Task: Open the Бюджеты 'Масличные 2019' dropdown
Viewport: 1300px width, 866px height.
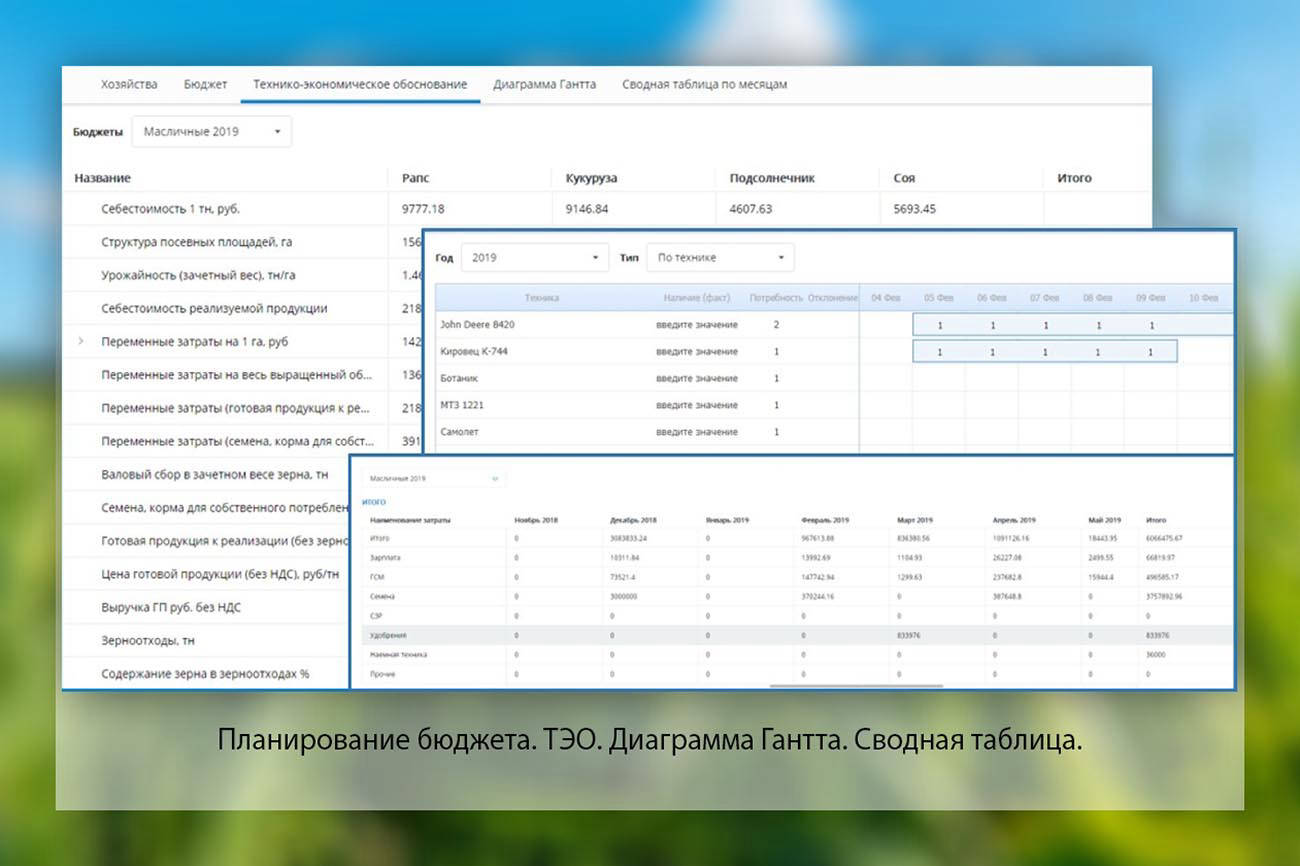Action: 211,132
